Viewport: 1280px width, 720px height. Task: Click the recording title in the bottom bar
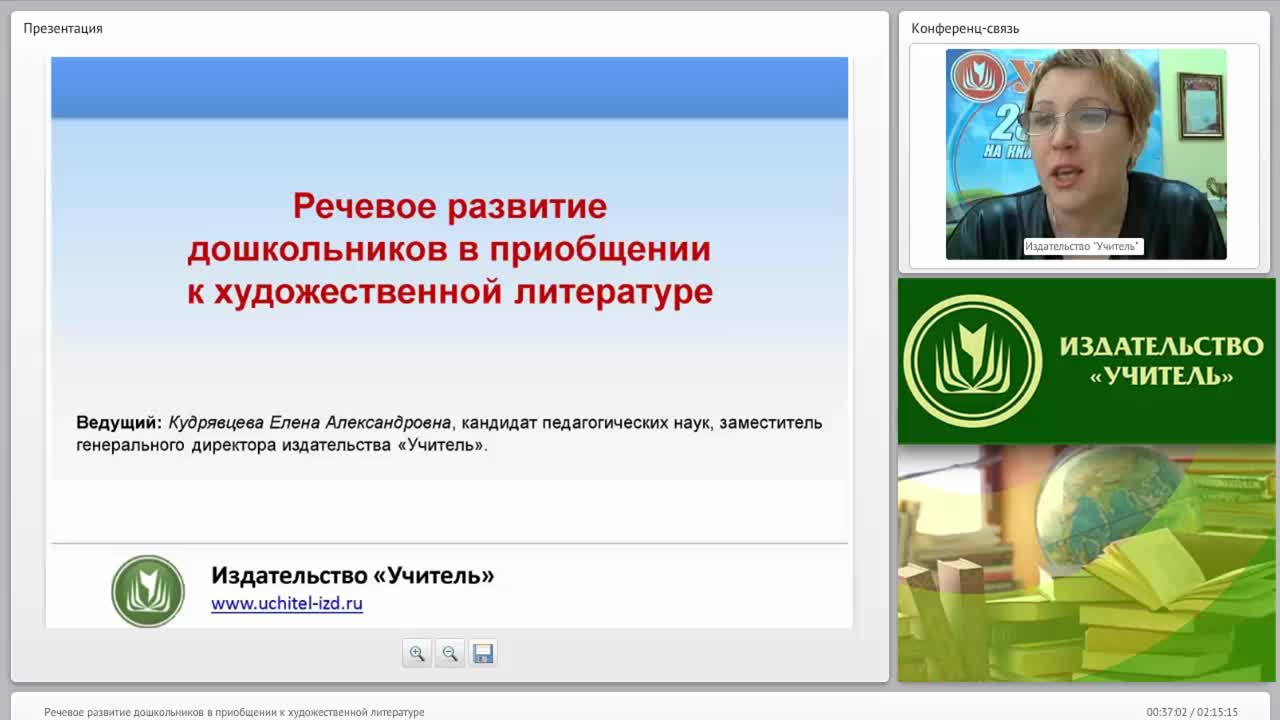[234, 712]
